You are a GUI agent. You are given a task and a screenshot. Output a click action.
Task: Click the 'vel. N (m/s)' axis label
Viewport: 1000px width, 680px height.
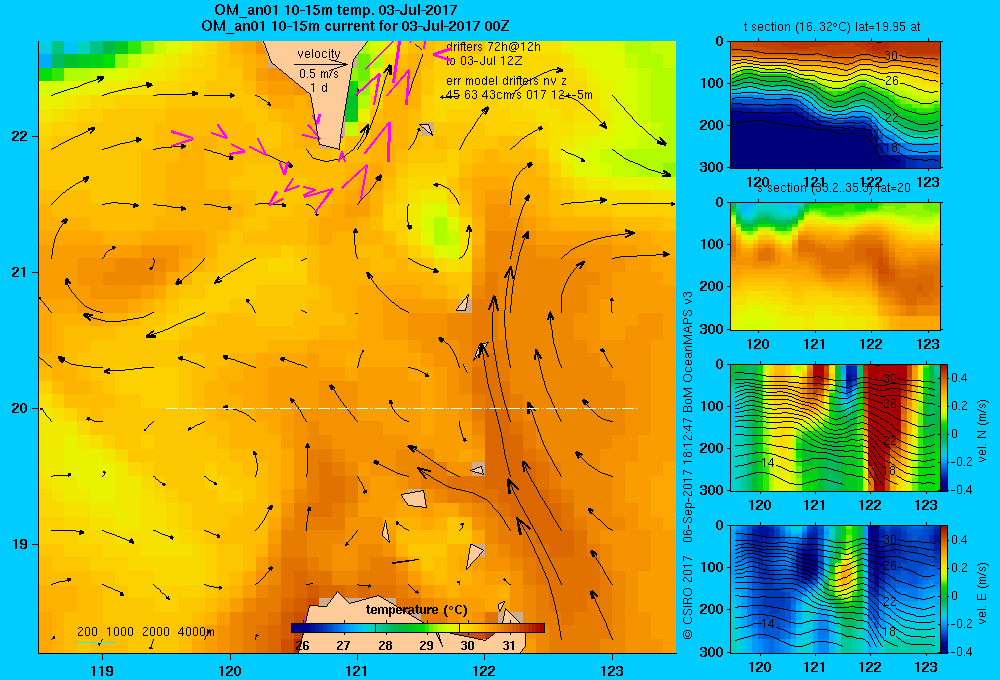[x=982, y=431]
